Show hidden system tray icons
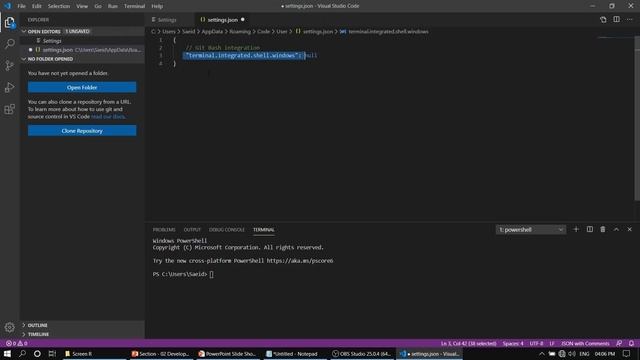This screenshot has height=360, width=640. coord(542,353)
